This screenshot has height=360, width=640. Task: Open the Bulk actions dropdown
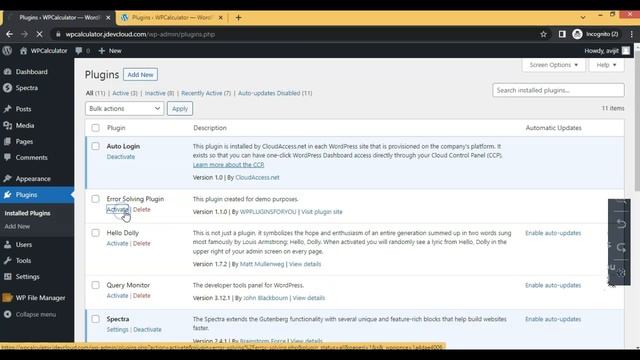(x=124, y=109)
